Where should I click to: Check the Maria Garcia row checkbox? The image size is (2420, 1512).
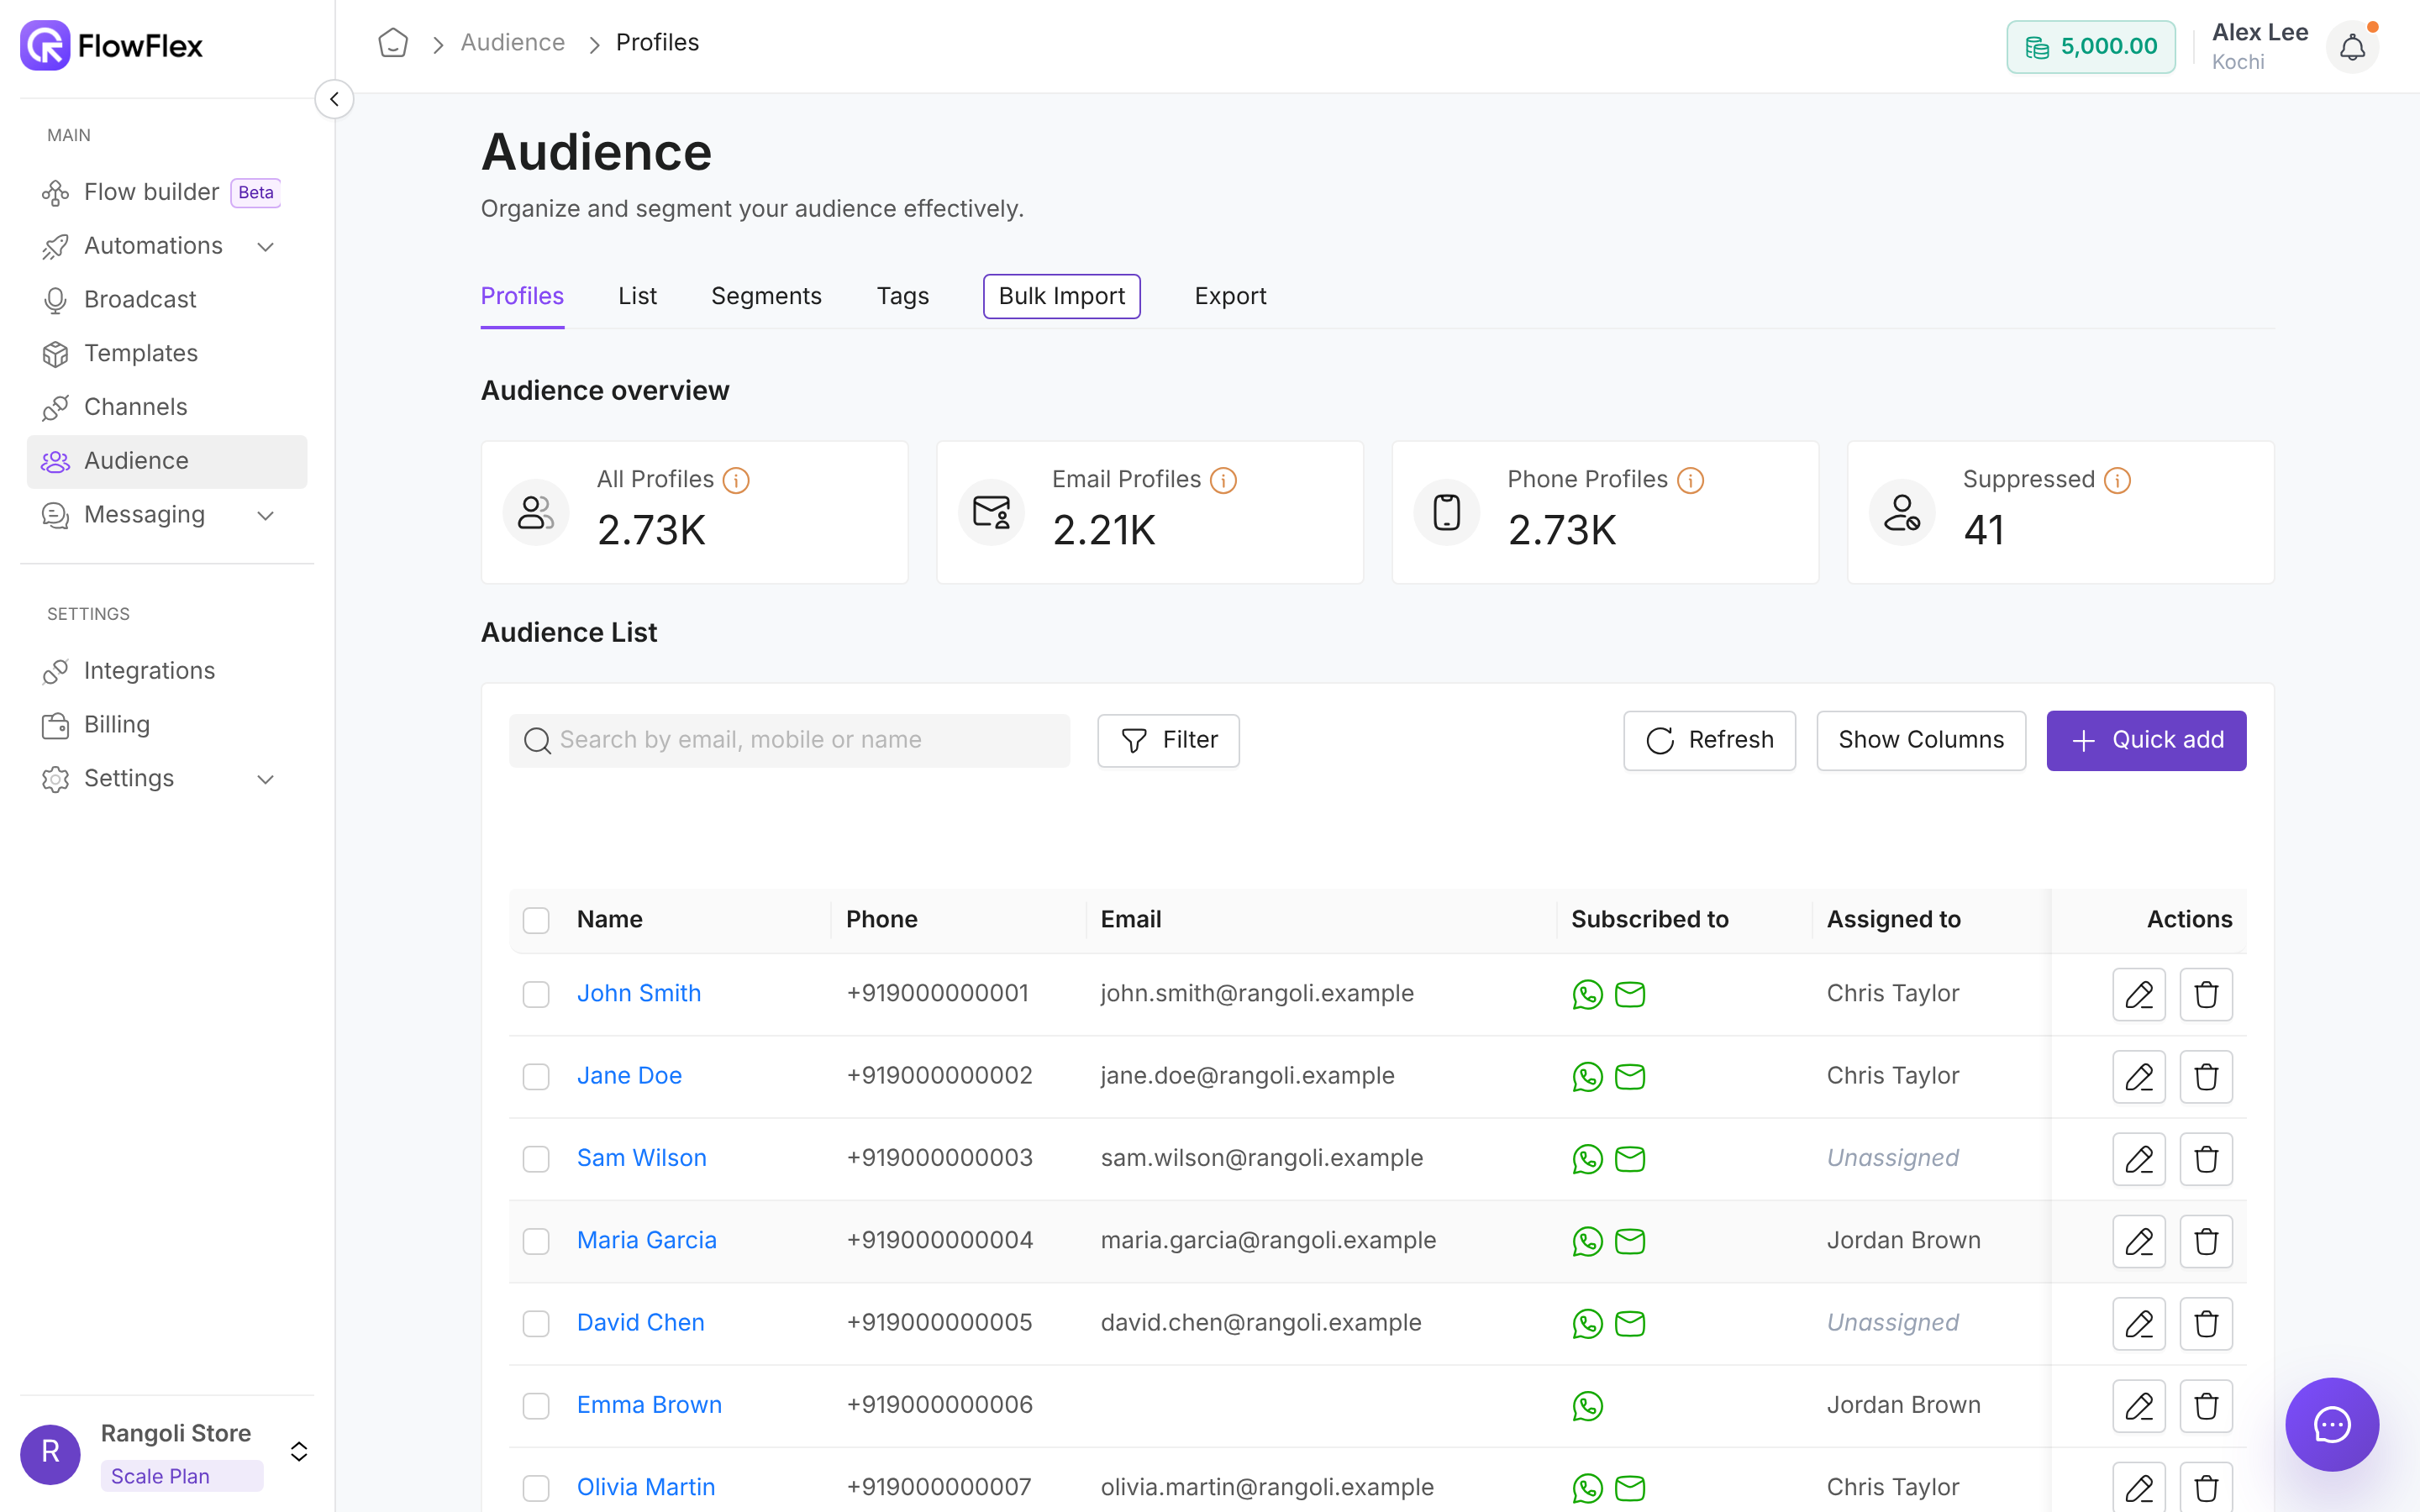pyautogui.click(x=536, y=1241)
